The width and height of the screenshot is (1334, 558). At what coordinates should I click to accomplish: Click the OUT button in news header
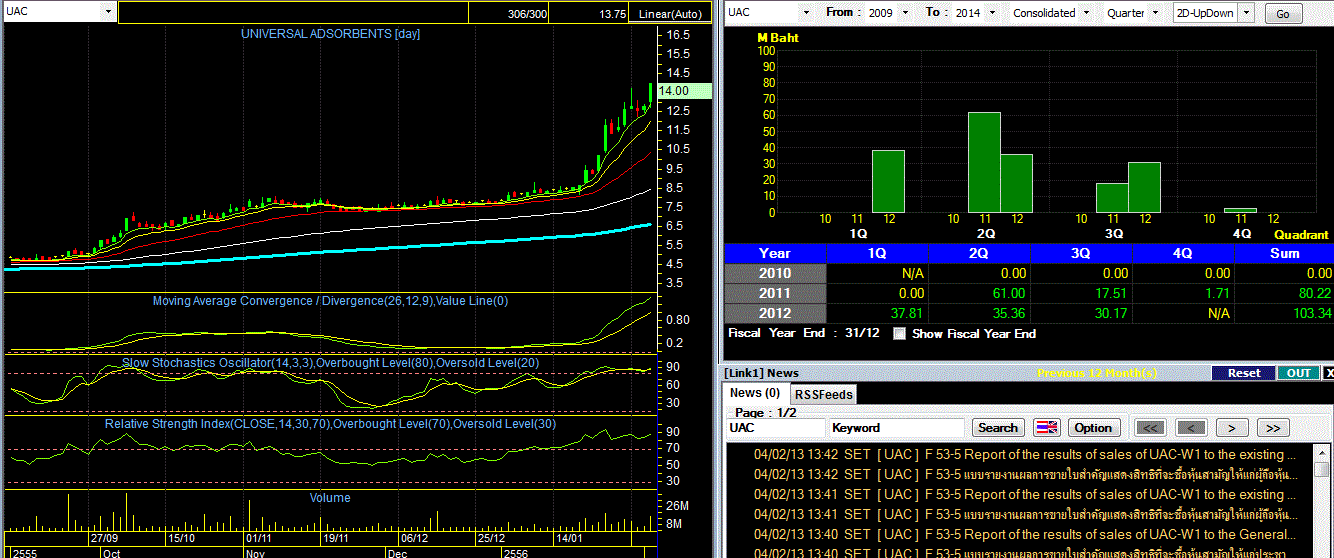[1298, 373]
